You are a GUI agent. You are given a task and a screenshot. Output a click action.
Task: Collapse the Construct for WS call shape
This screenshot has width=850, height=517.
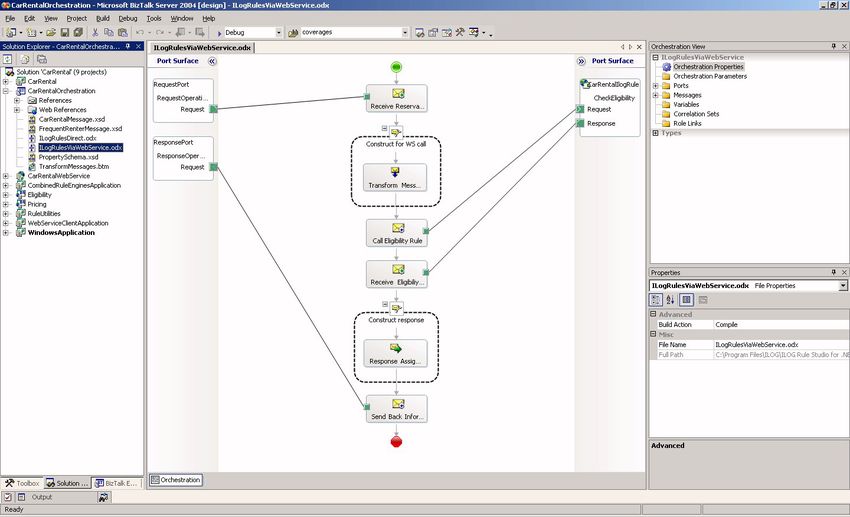pyautogui.click(x=384, y=129)
